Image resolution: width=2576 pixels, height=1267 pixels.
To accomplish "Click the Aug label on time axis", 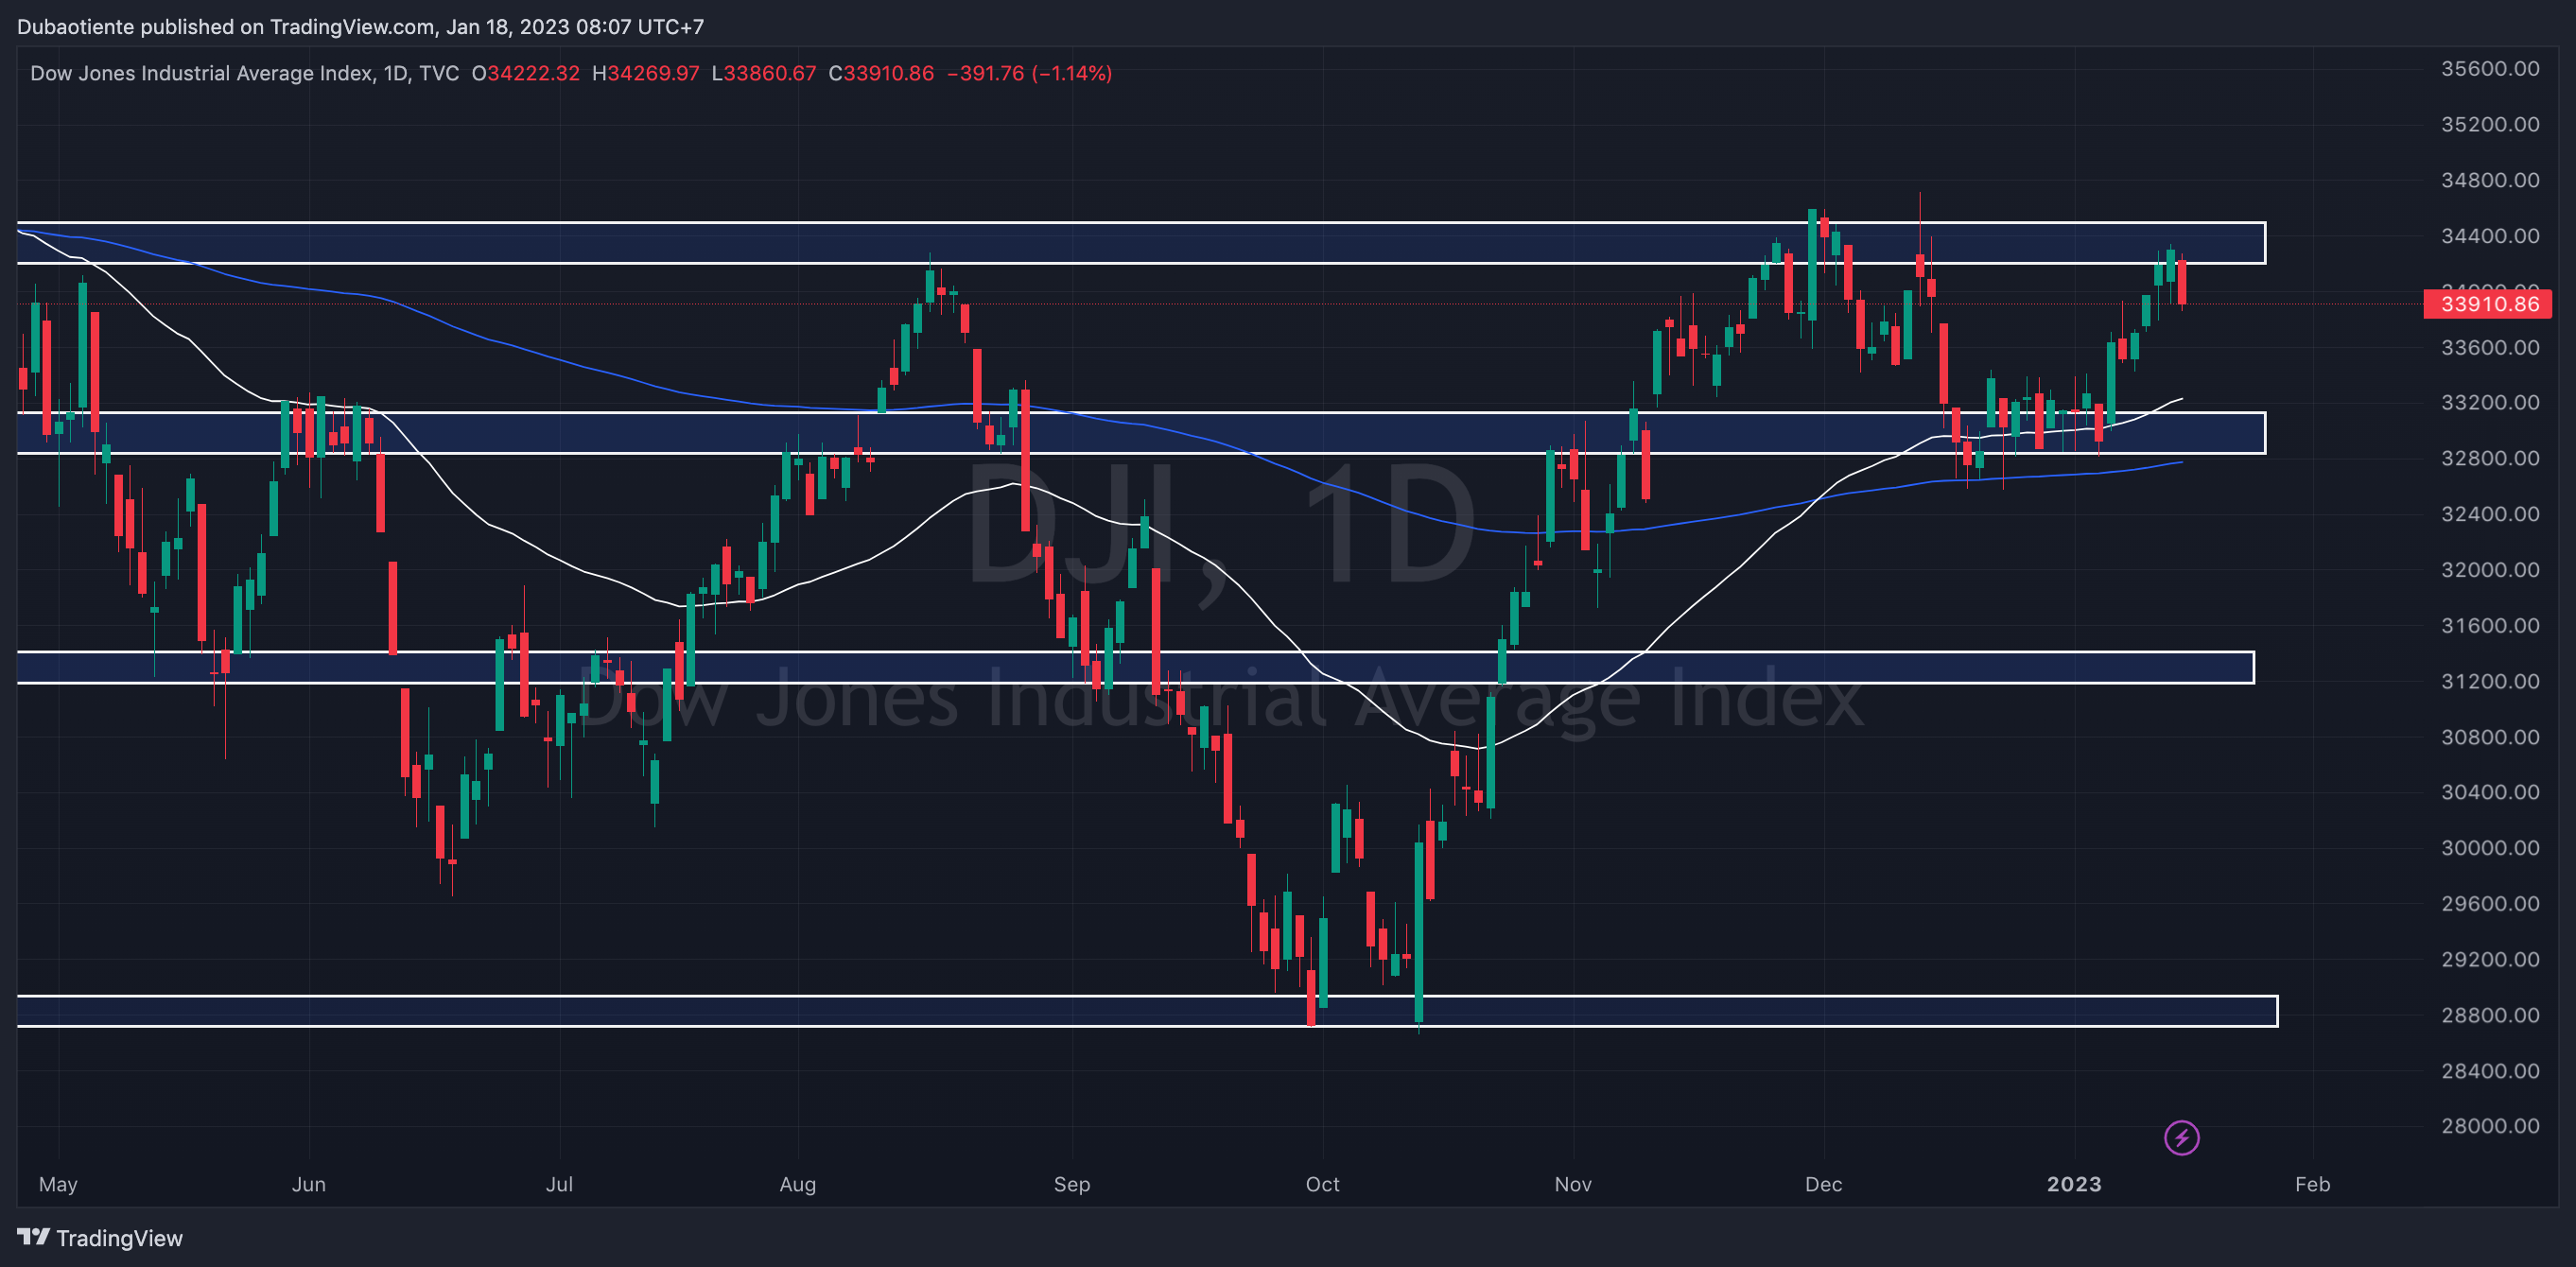I will [x=798, y=1185].
